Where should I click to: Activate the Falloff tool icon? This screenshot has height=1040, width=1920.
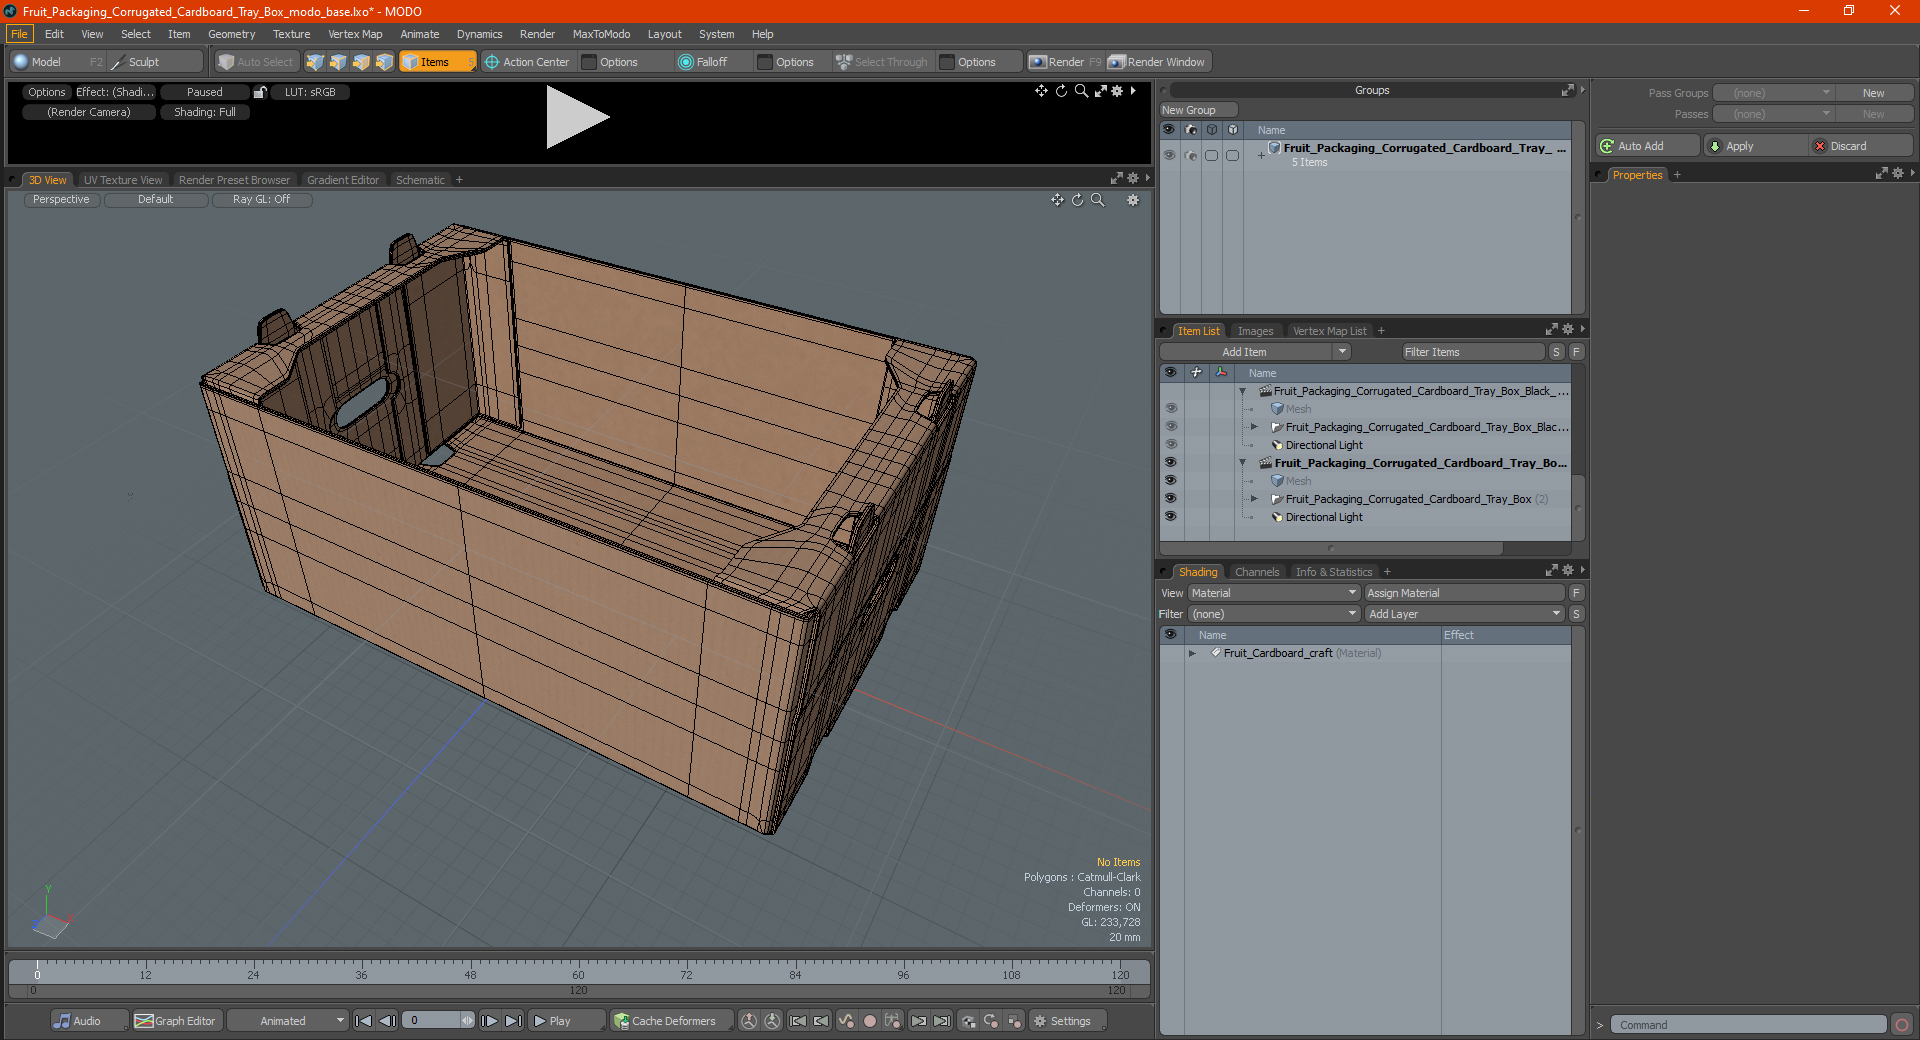click(685, 62)
